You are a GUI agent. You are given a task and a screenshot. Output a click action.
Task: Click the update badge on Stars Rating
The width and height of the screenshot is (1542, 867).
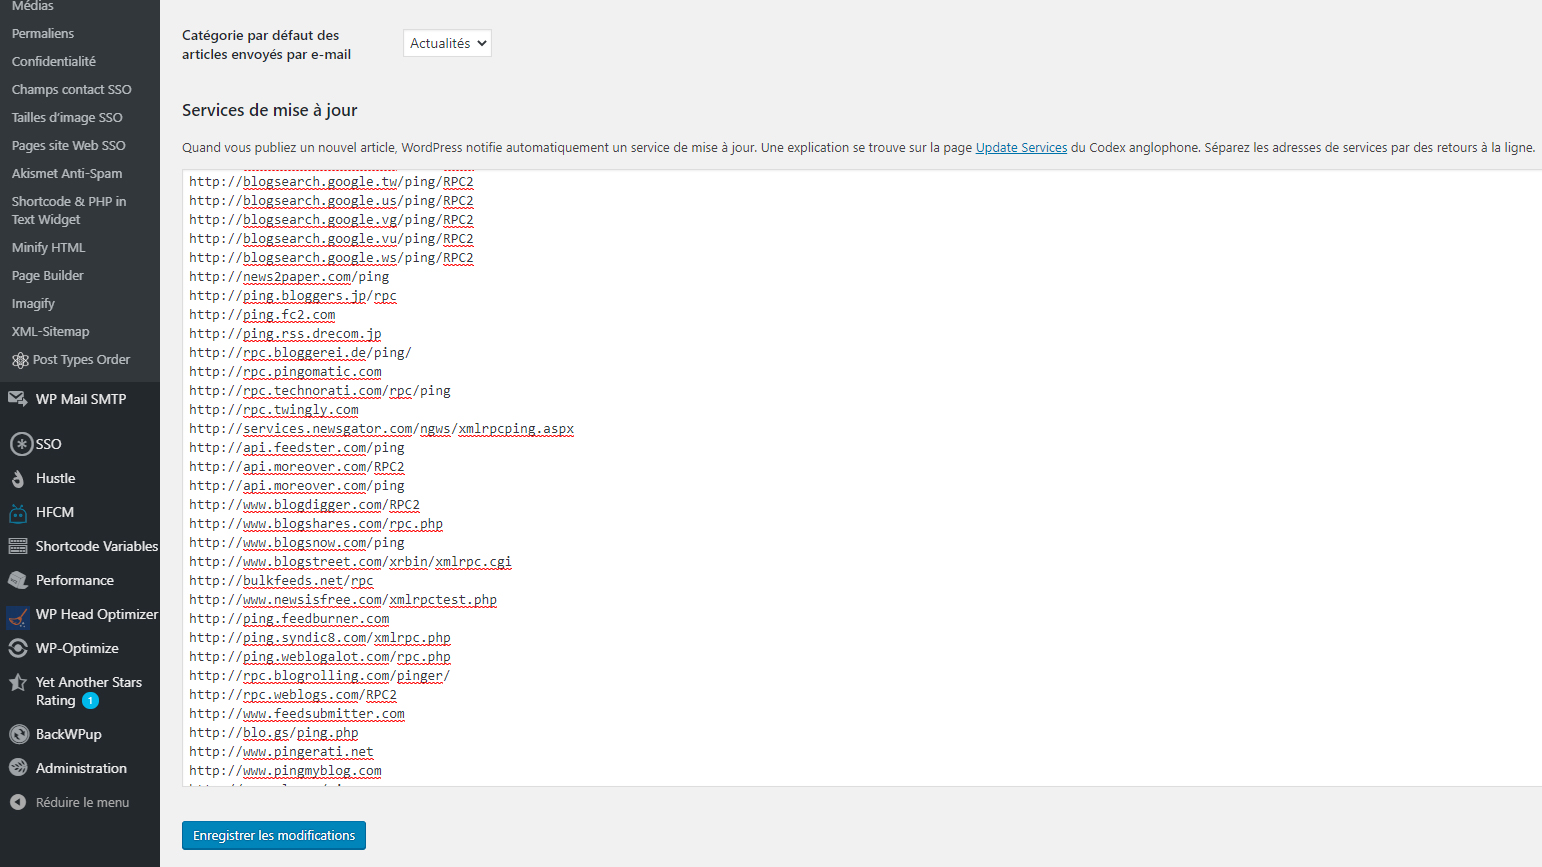(90, 701)
